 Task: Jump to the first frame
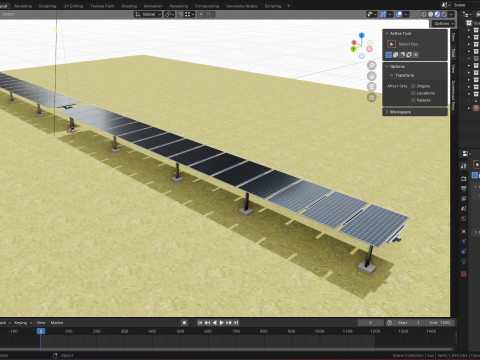pyautogui.click(x=200, y=323)
